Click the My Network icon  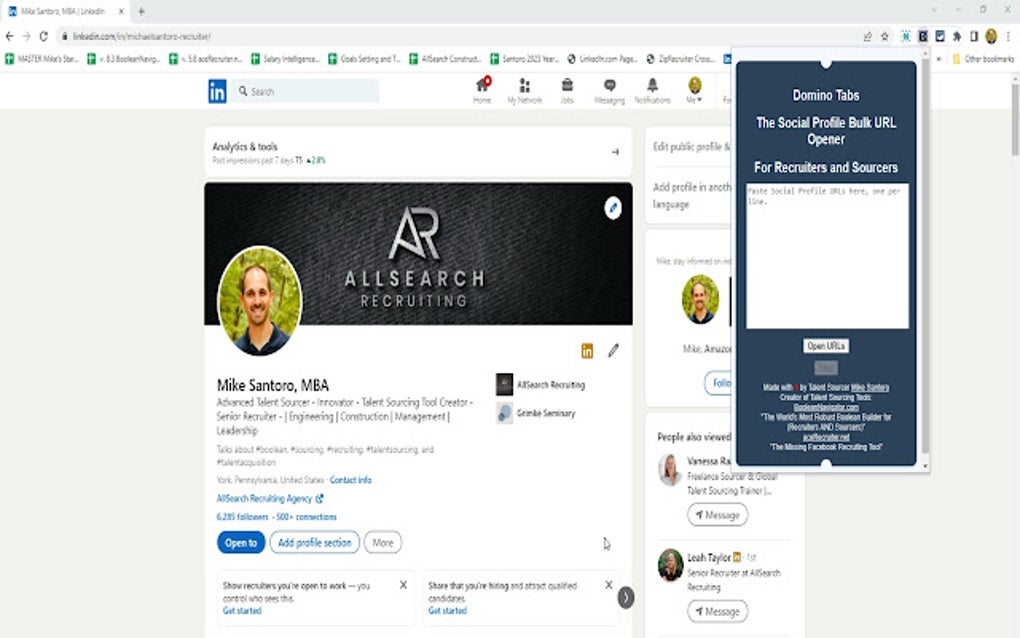click(x=524, y=88)
